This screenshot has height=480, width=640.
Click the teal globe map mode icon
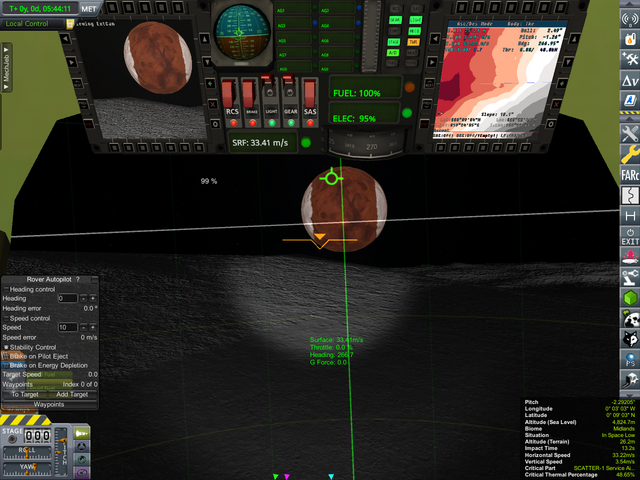(x=82, y=459)
